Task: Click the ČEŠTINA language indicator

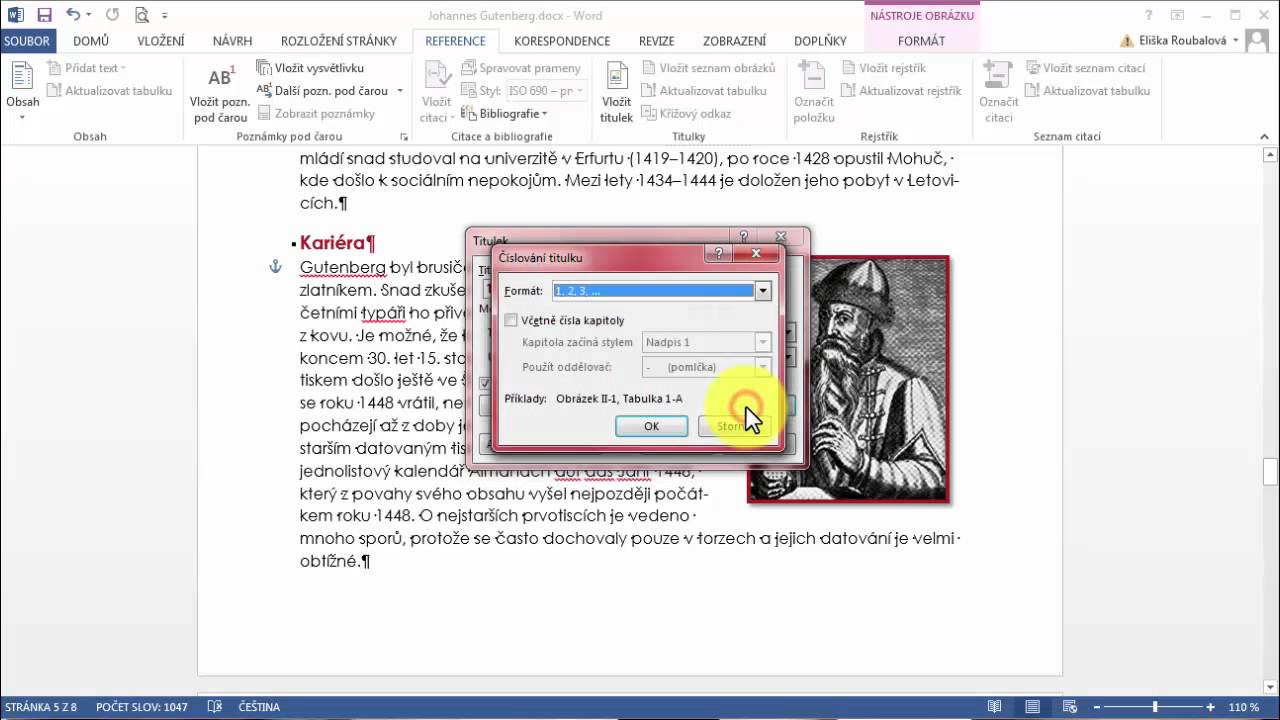Action: tap(259, 707)
